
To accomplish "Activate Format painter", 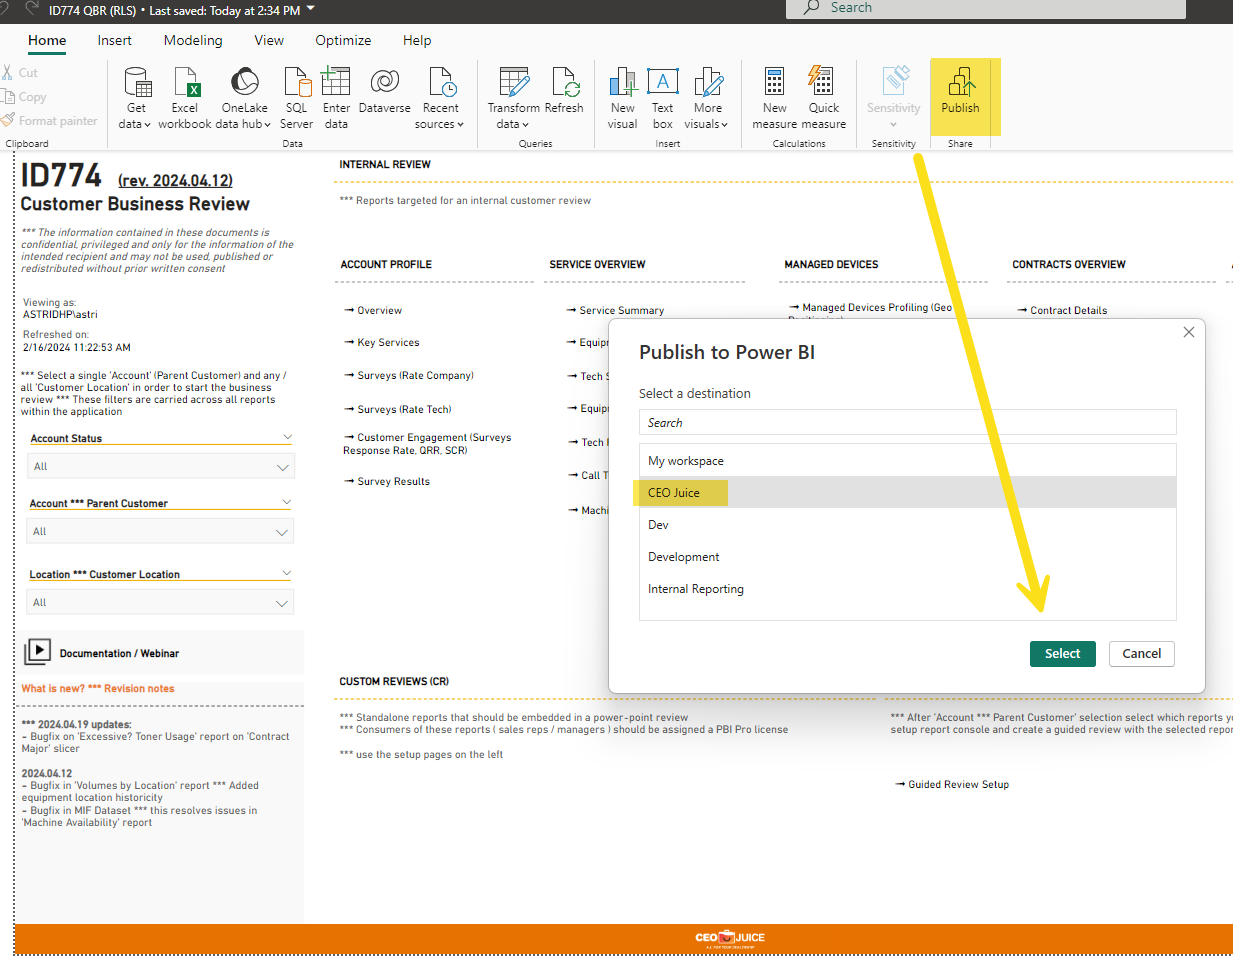I will [x=50, y=121].
